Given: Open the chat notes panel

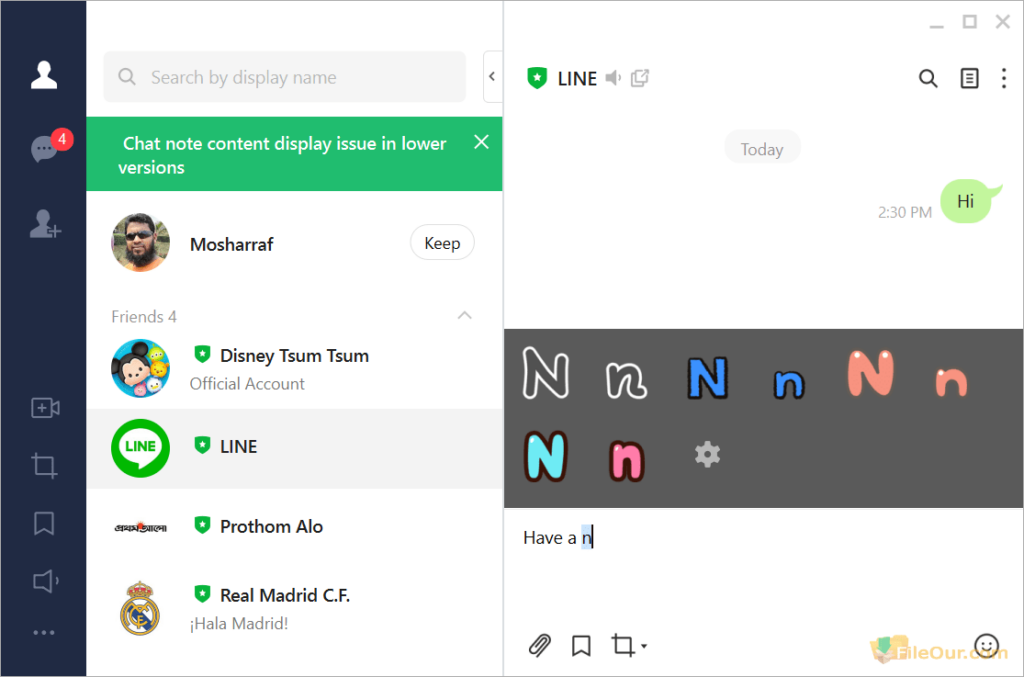Looking at the screenshot, I should [x=968, y=77].
